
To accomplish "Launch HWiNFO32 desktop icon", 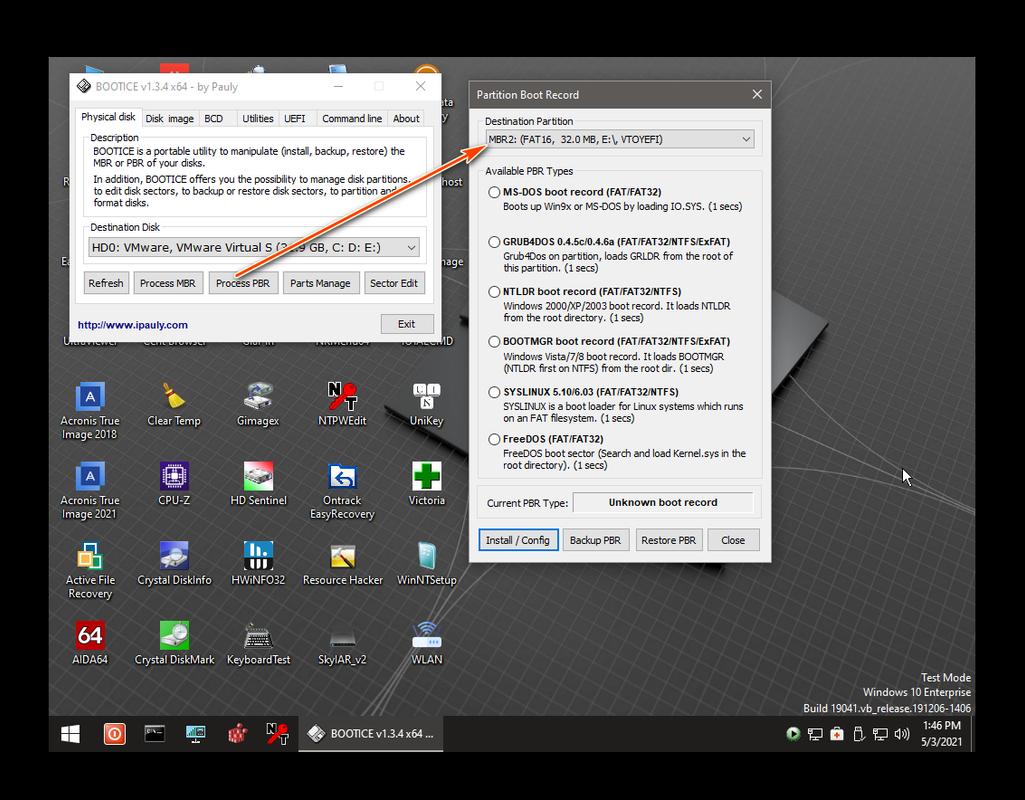I will 258,563.
